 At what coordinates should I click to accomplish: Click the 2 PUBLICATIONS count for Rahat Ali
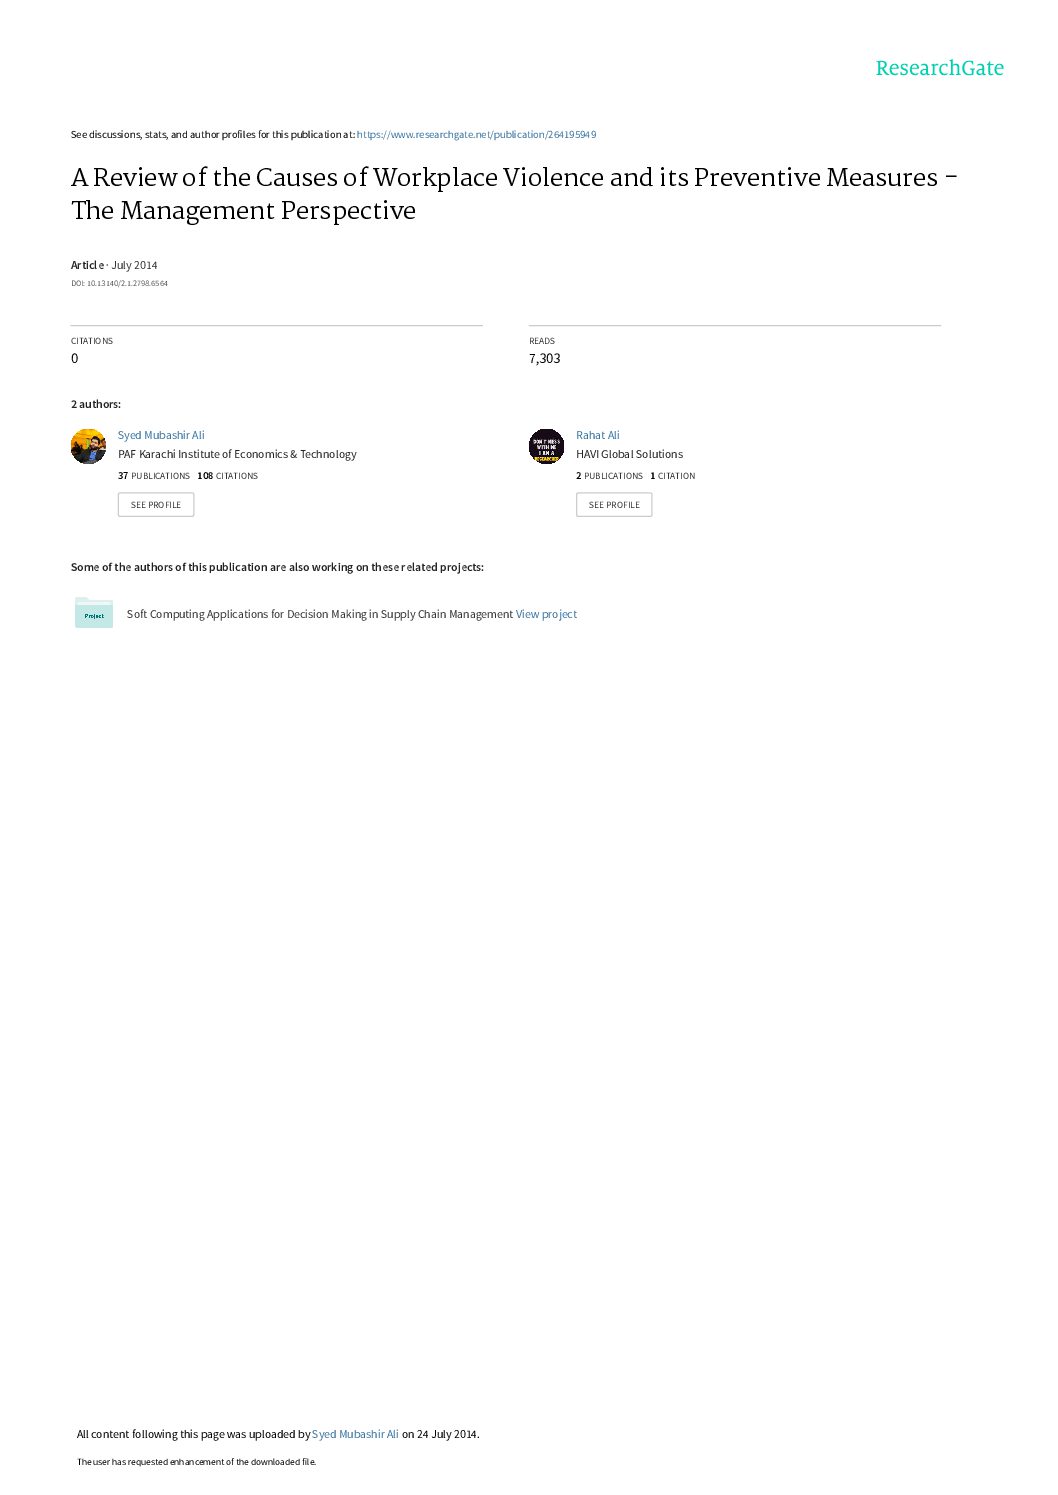[x=609, y=476]
